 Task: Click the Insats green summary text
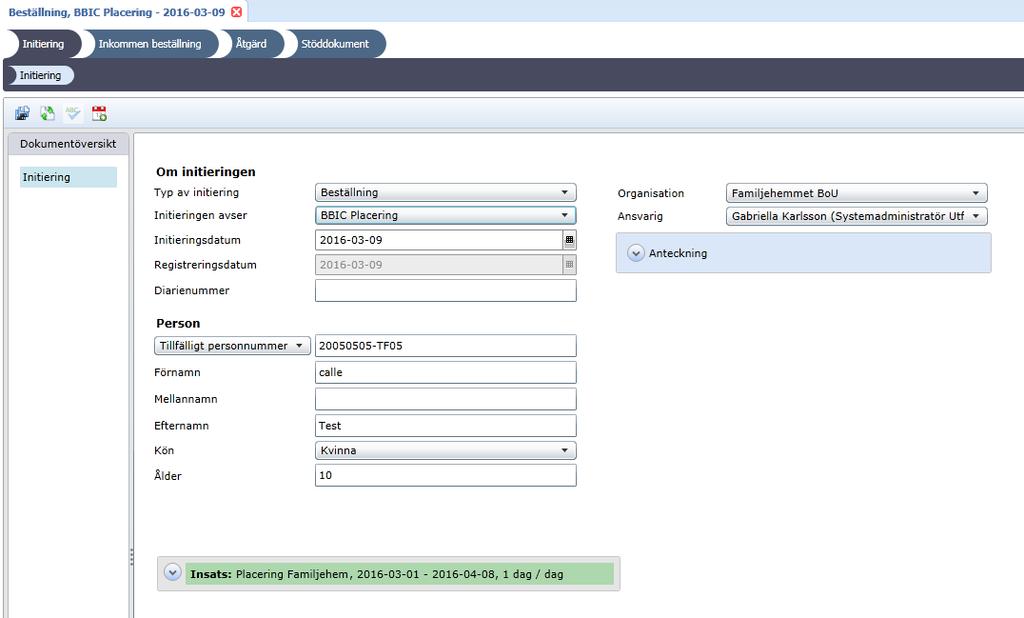point(399,574)
